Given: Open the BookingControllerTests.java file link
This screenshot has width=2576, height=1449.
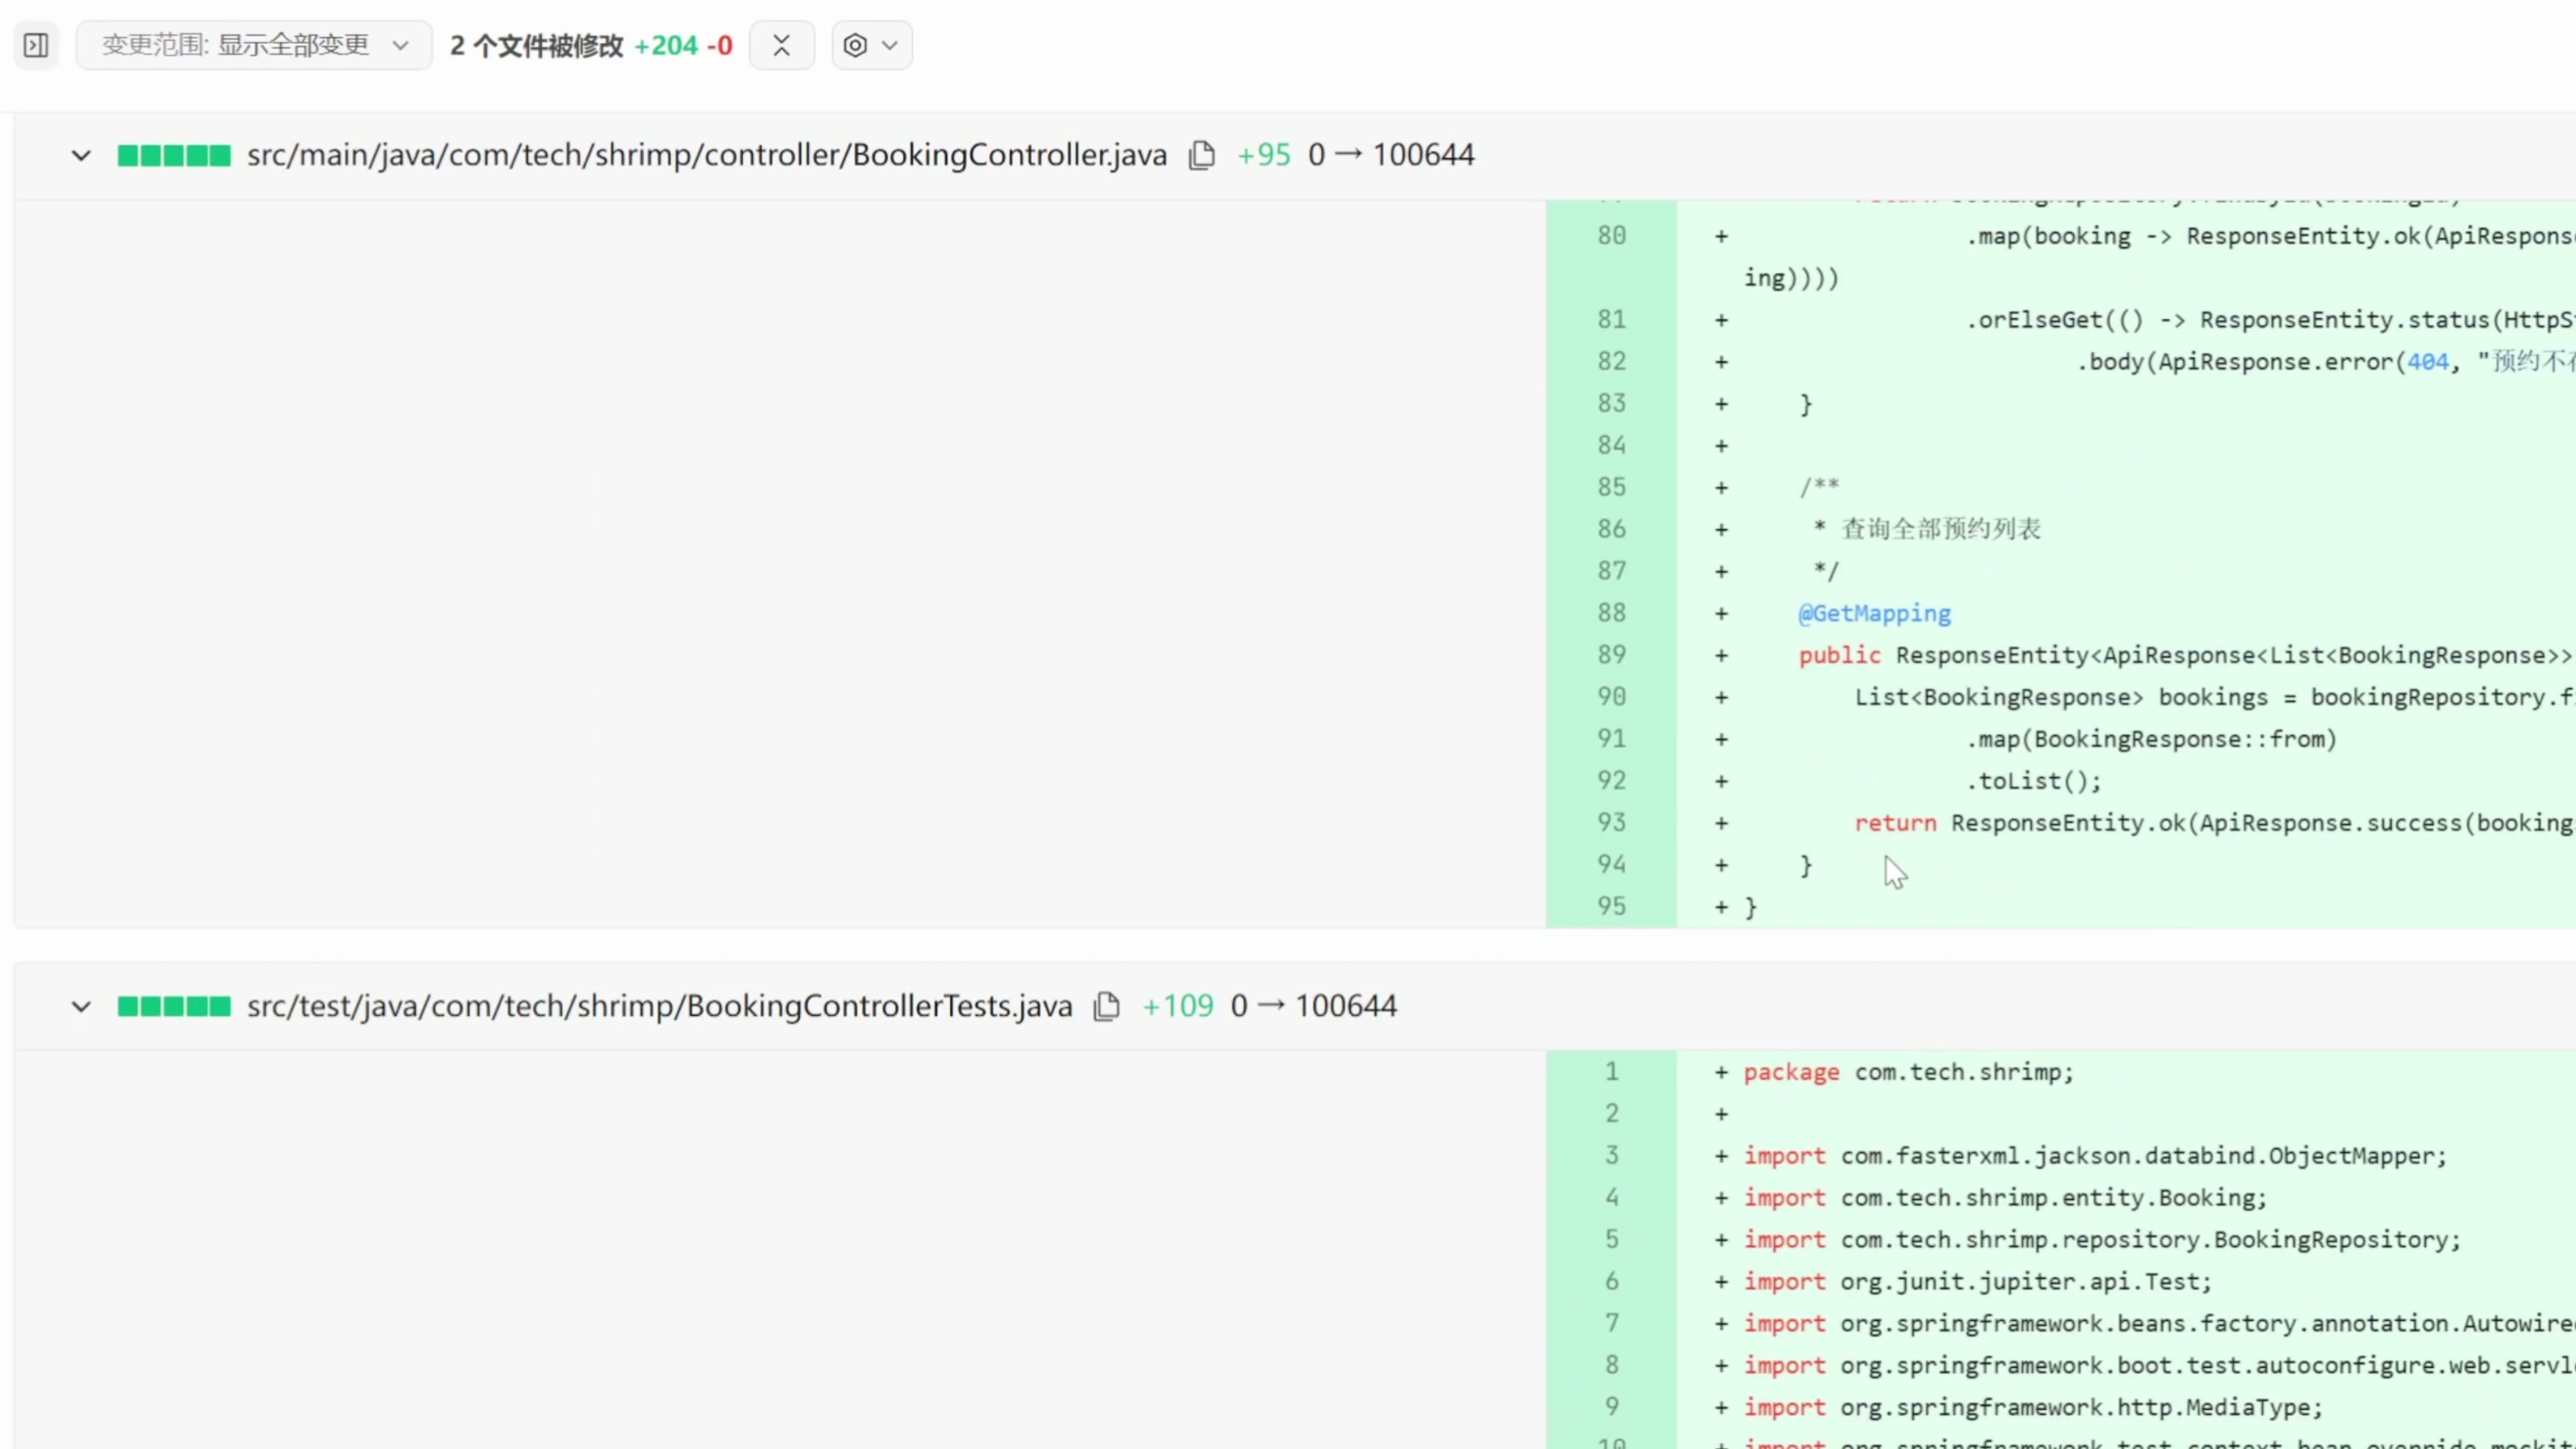Looking at the screenshot, I should [x=659, y=1006].
